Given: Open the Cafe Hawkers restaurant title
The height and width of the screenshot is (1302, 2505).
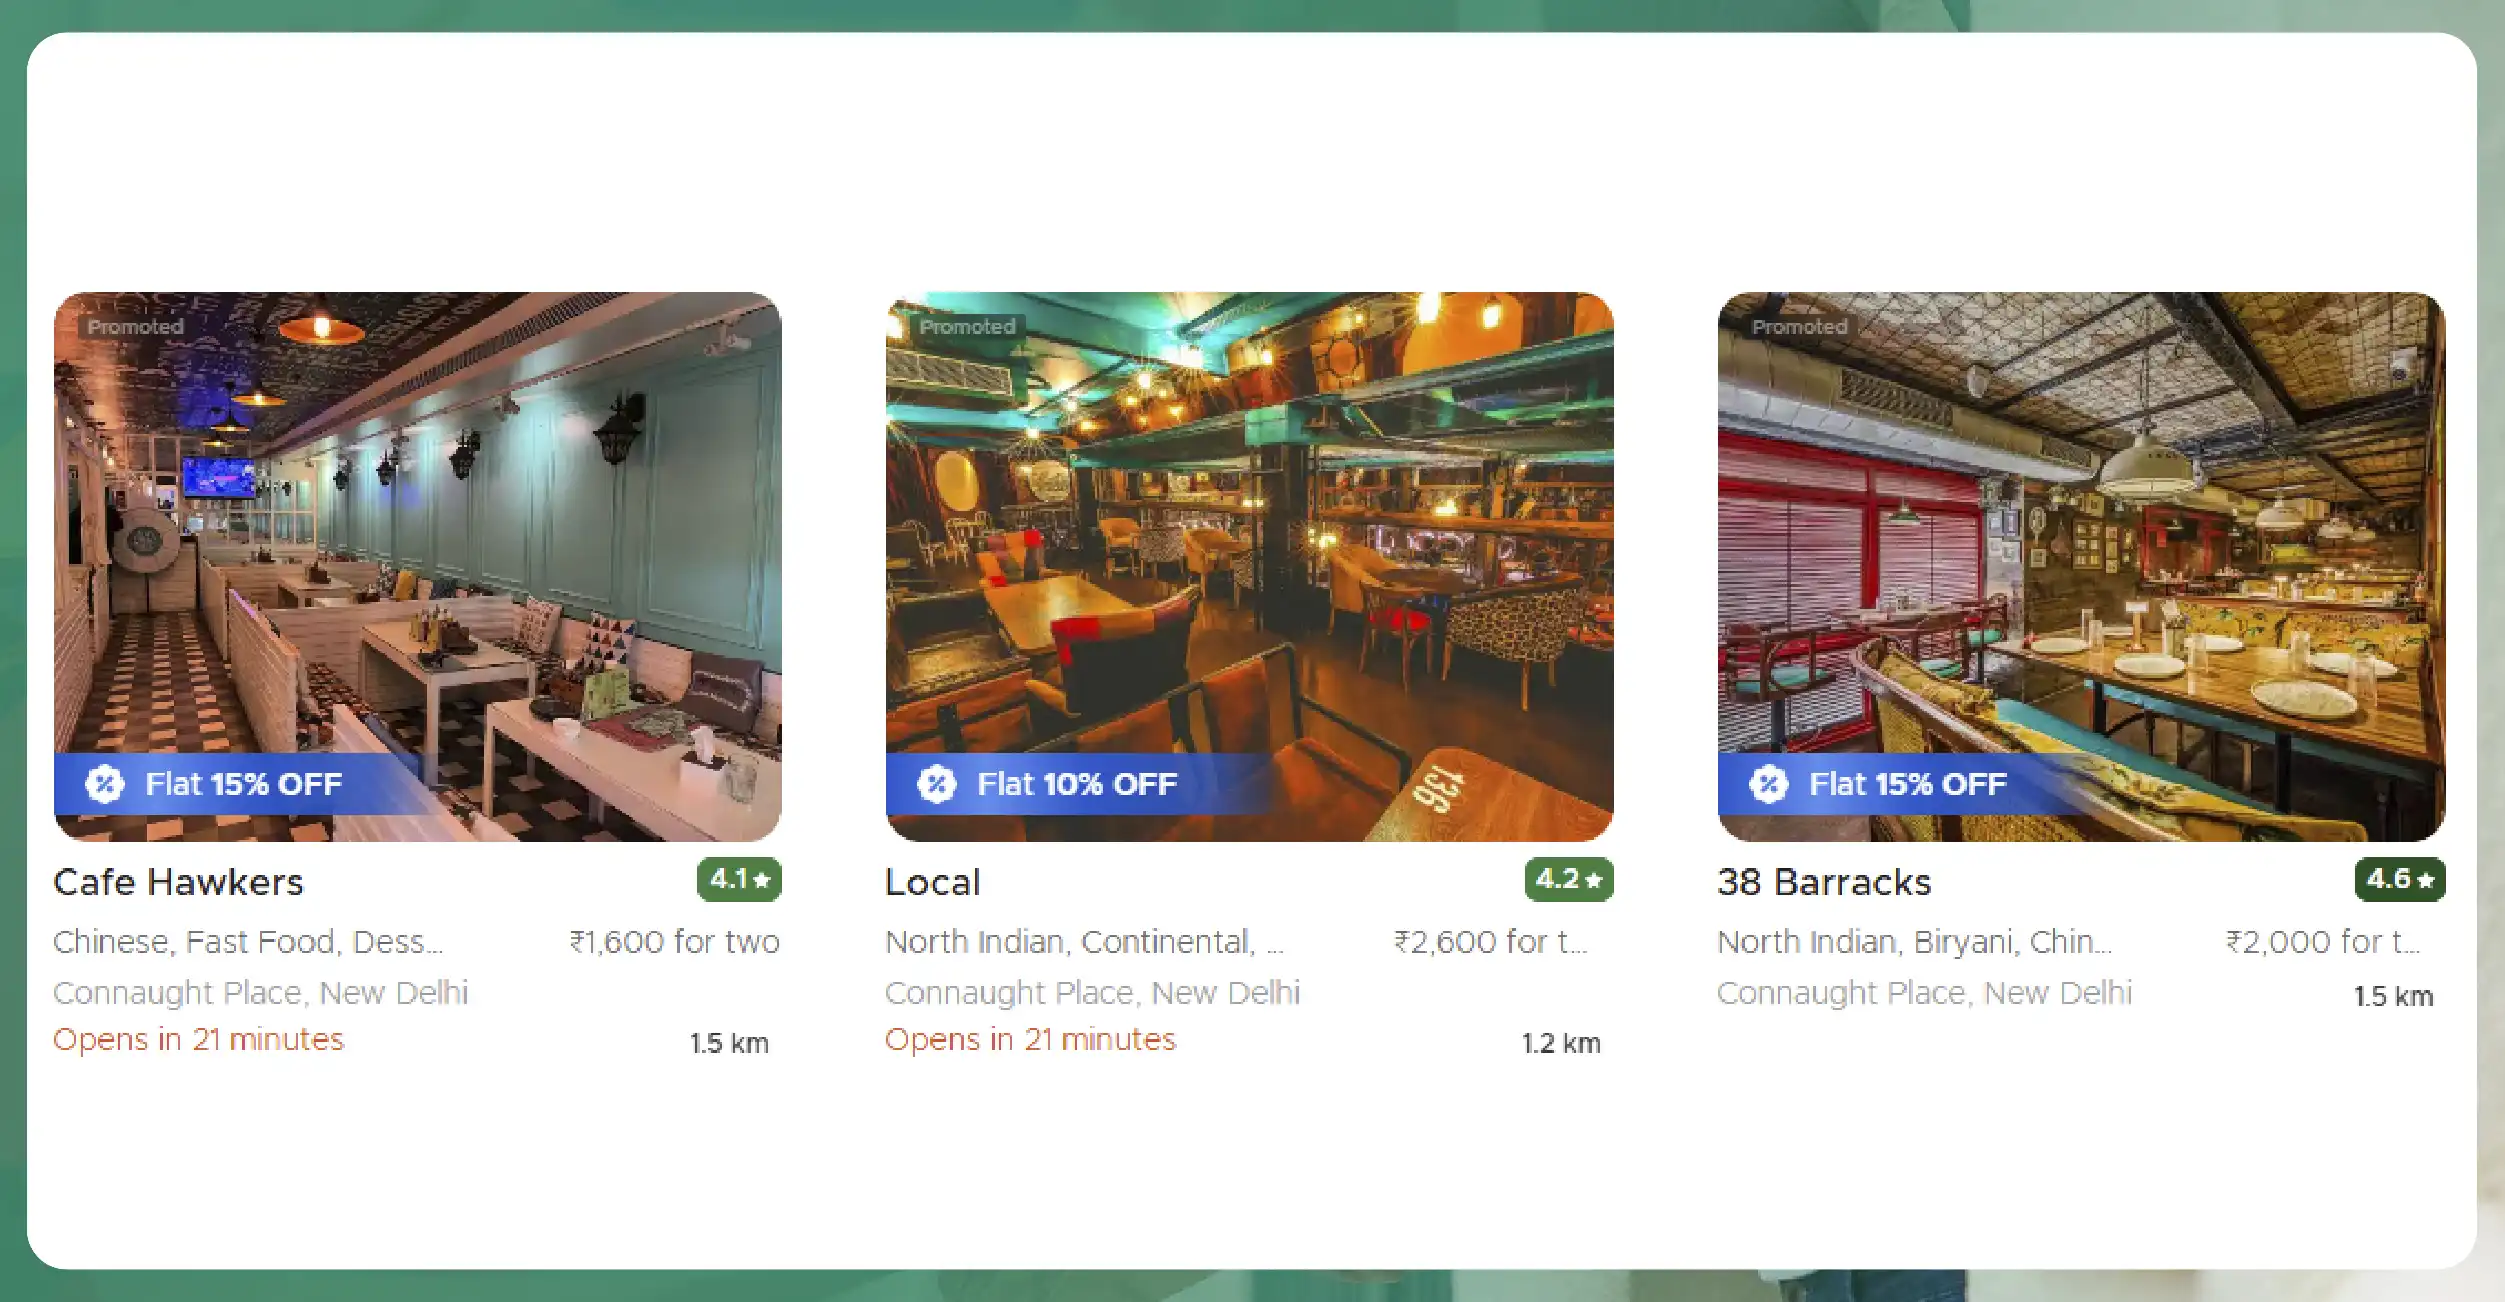Looking at the screenshot, I should (x=178, y=882).
